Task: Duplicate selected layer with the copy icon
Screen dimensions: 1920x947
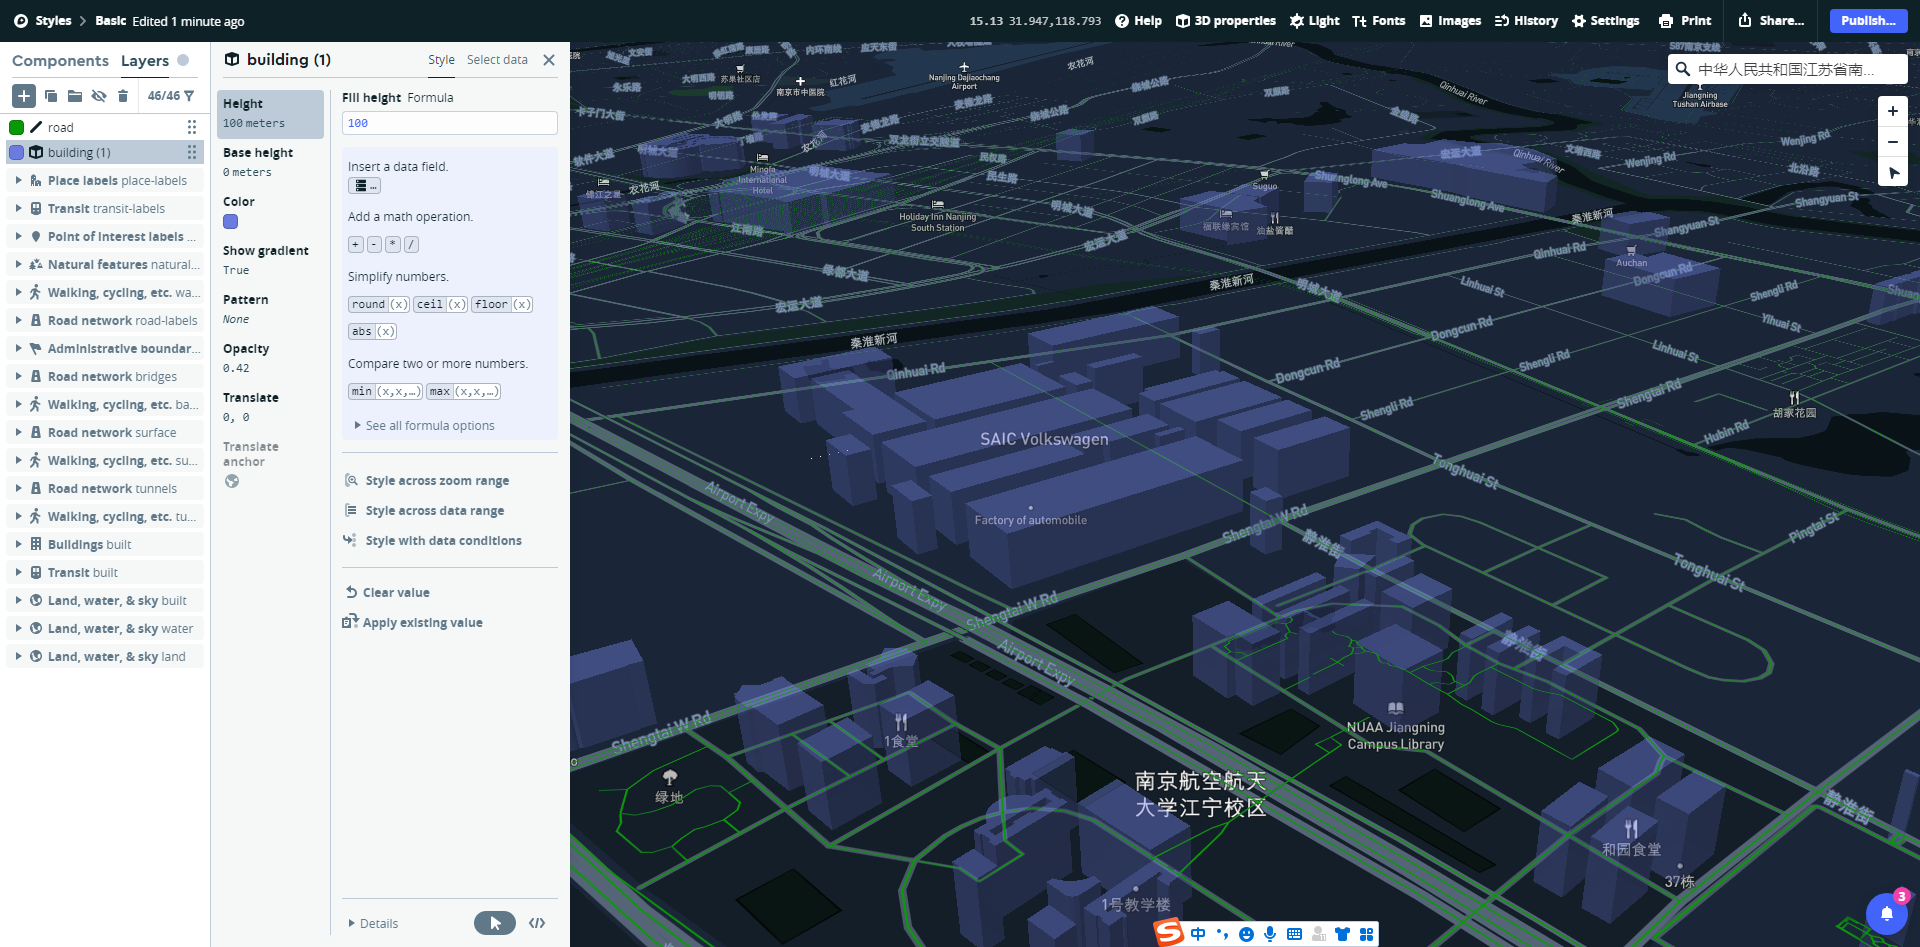Action: (51, 96)
